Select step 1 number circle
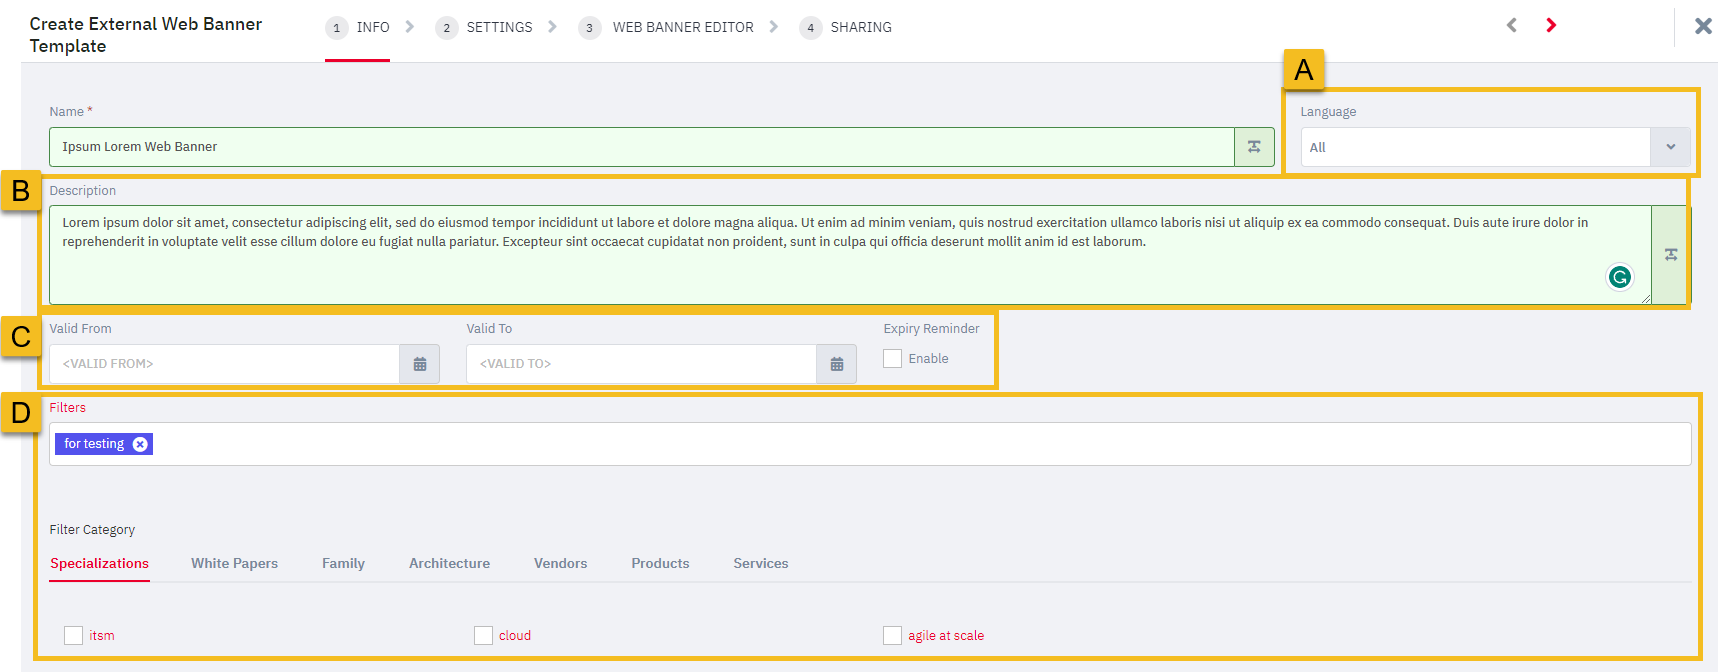Screen dimensions: 1718x672 [337, 28]
